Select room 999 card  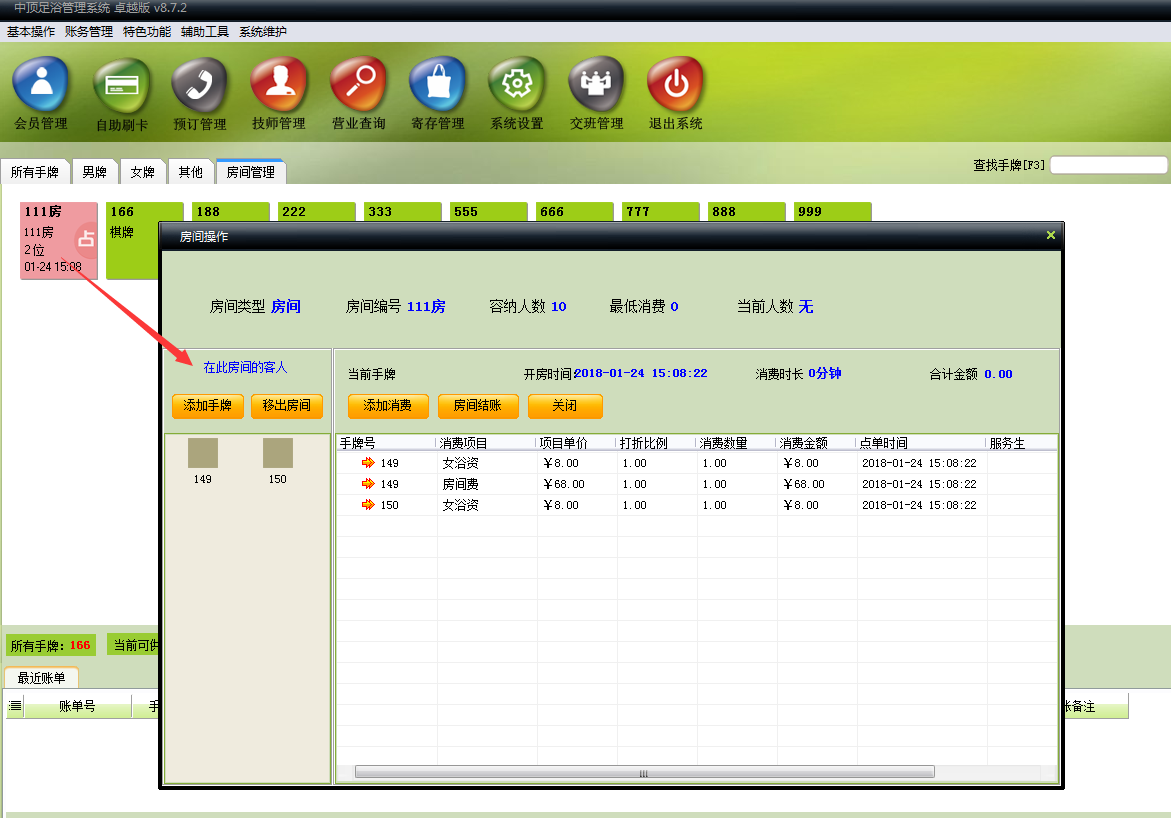(832, 211)
